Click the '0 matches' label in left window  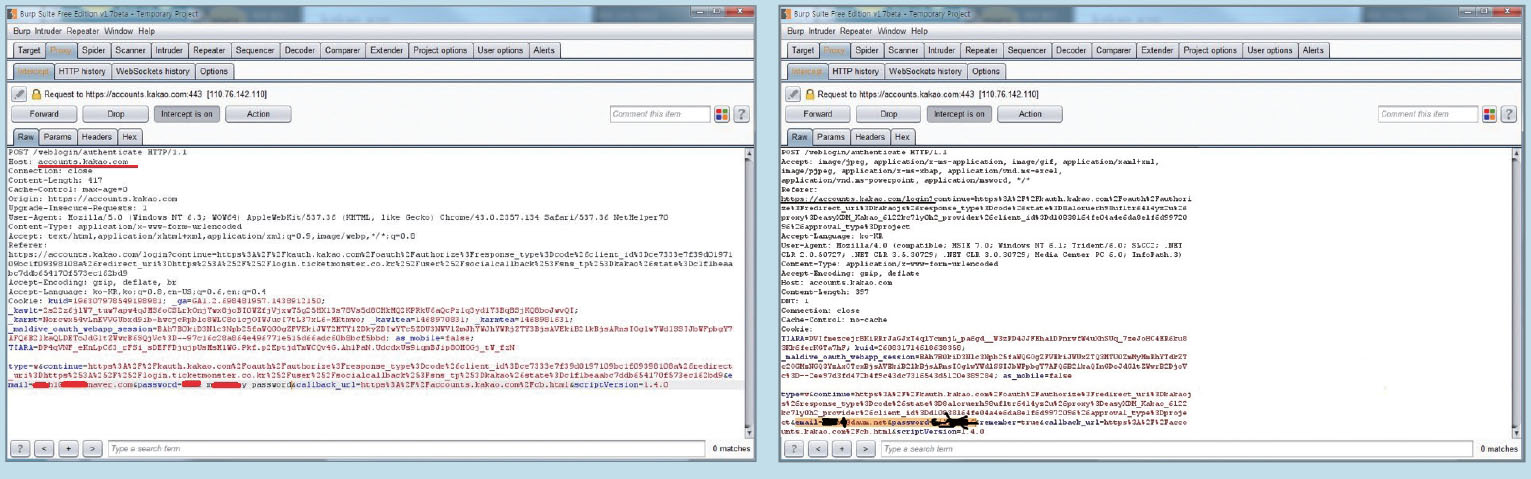731,450
